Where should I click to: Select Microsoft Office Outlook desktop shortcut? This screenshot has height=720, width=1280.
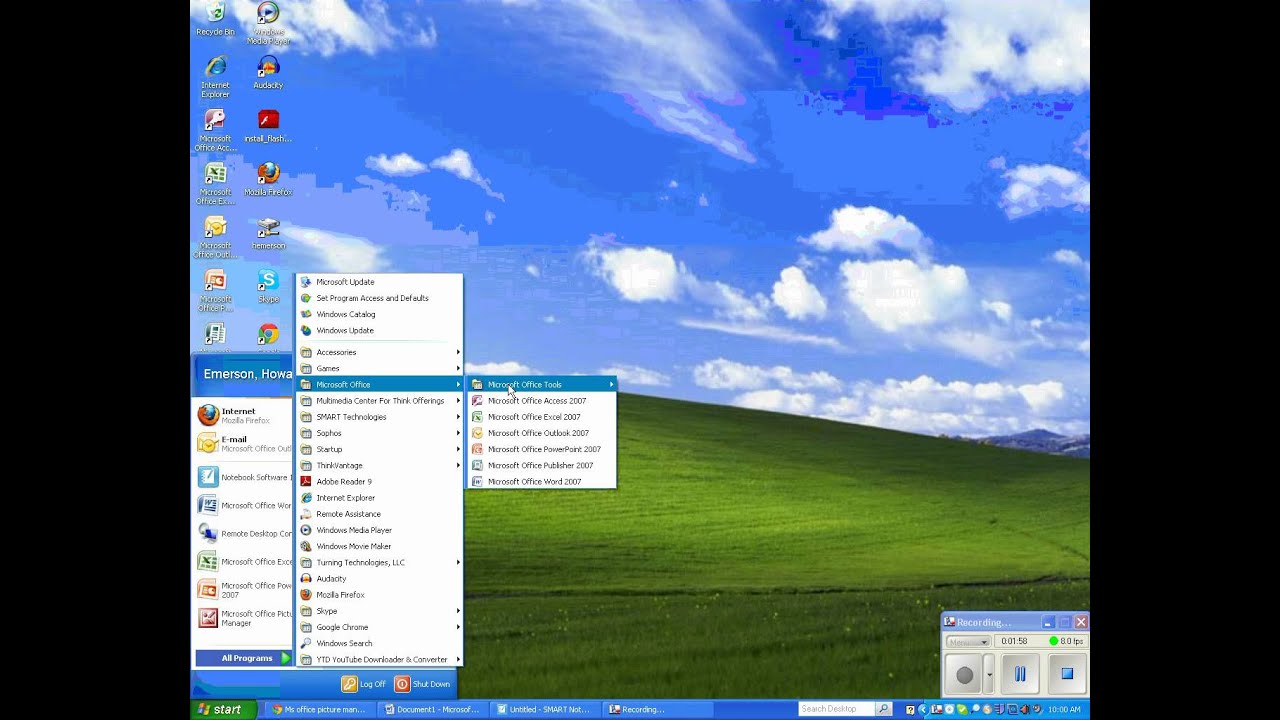click(x=215, y=238)
